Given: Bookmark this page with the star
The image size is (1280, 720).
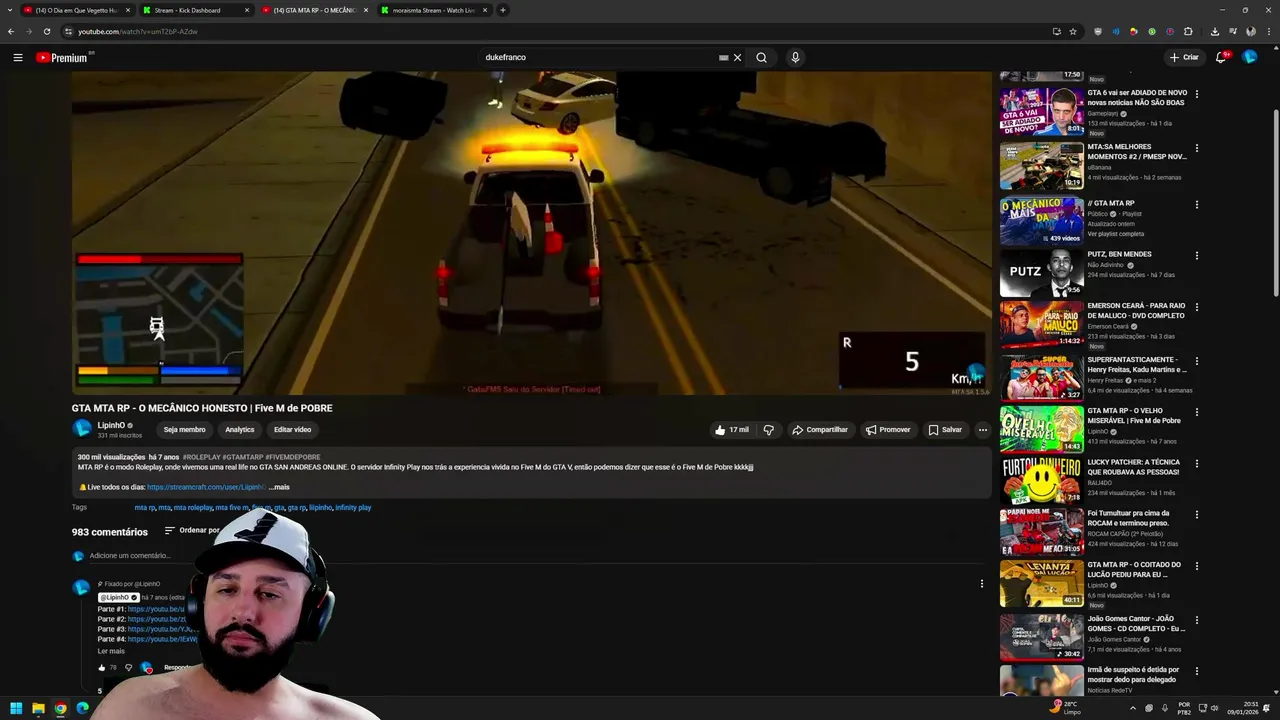Looking at the screenshot, I should (x=1073, y=31).
